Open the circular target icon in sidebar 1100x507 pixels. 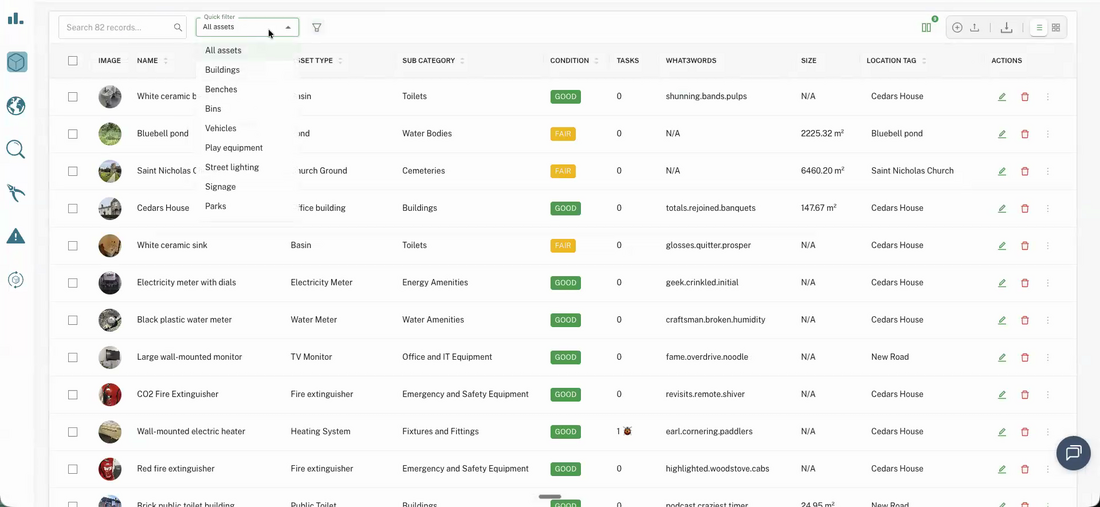[x=15, y=280]
